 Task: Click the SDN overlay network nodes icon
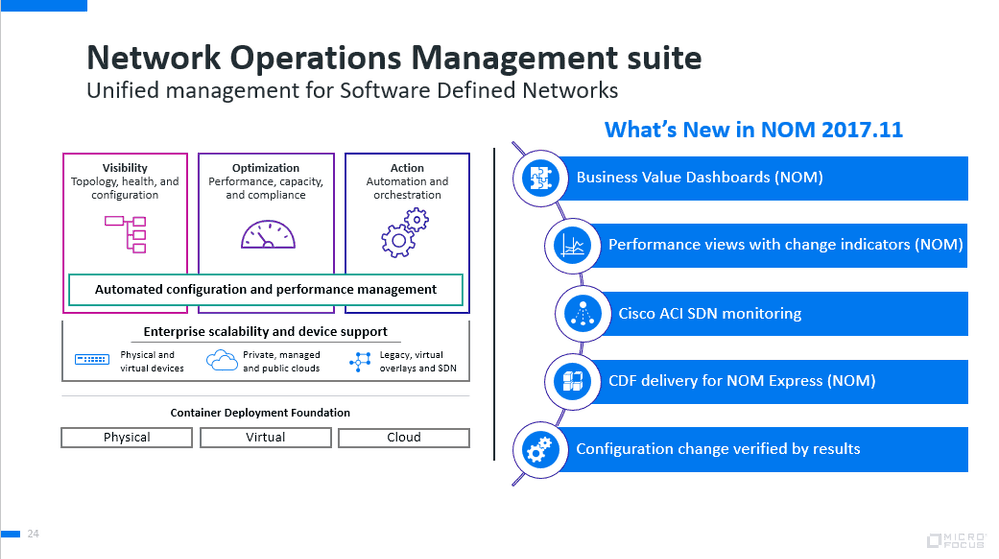click(x=360, y=362)
